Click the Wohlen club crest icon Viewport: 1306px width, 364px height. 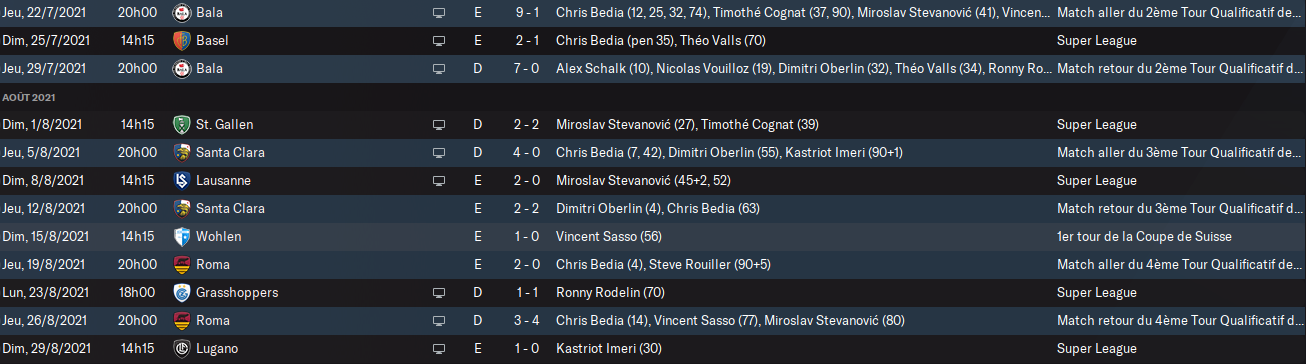[x=181, y=237]
